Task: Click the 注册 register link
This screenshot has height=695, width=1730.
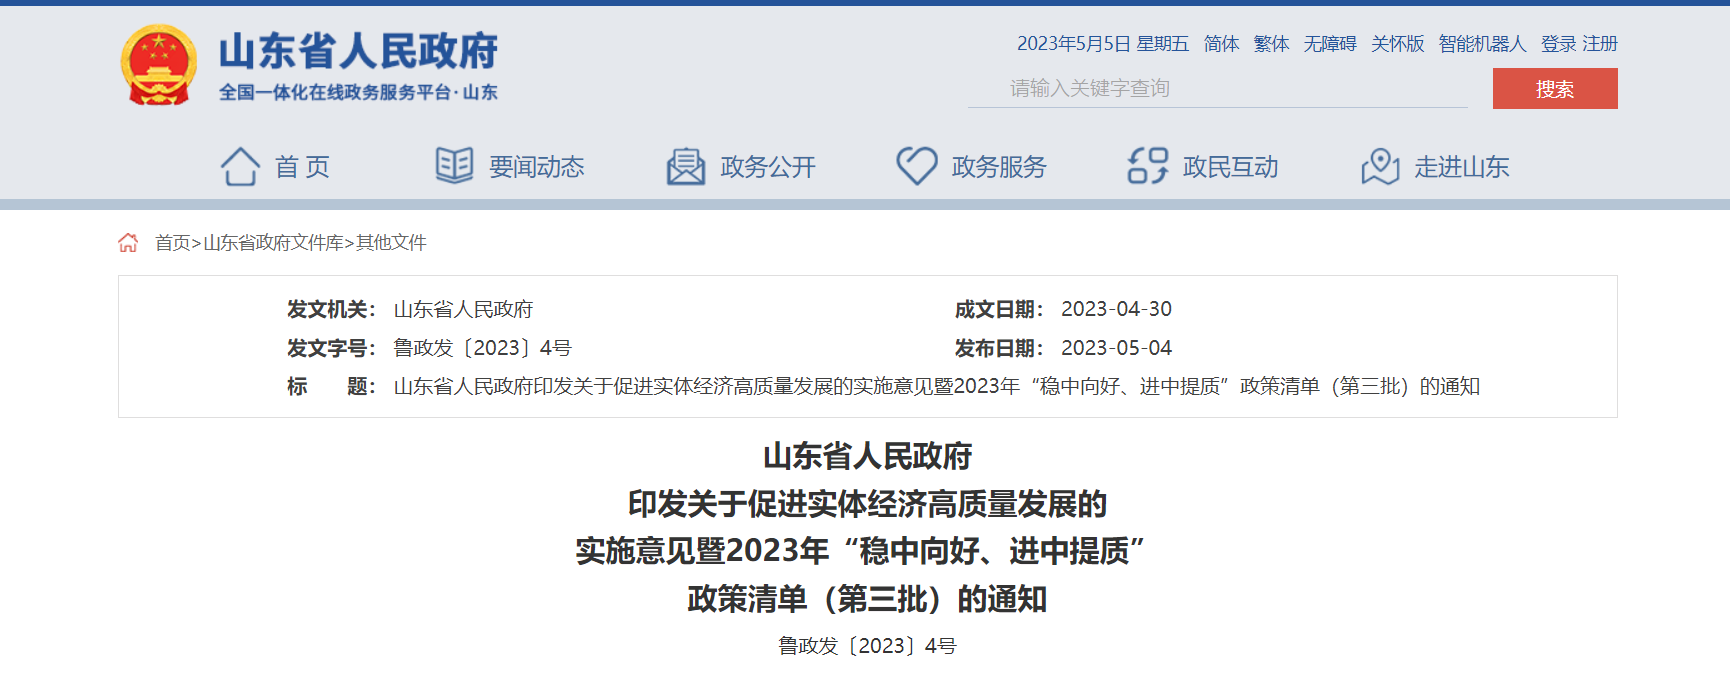Action: [1600, 44]
